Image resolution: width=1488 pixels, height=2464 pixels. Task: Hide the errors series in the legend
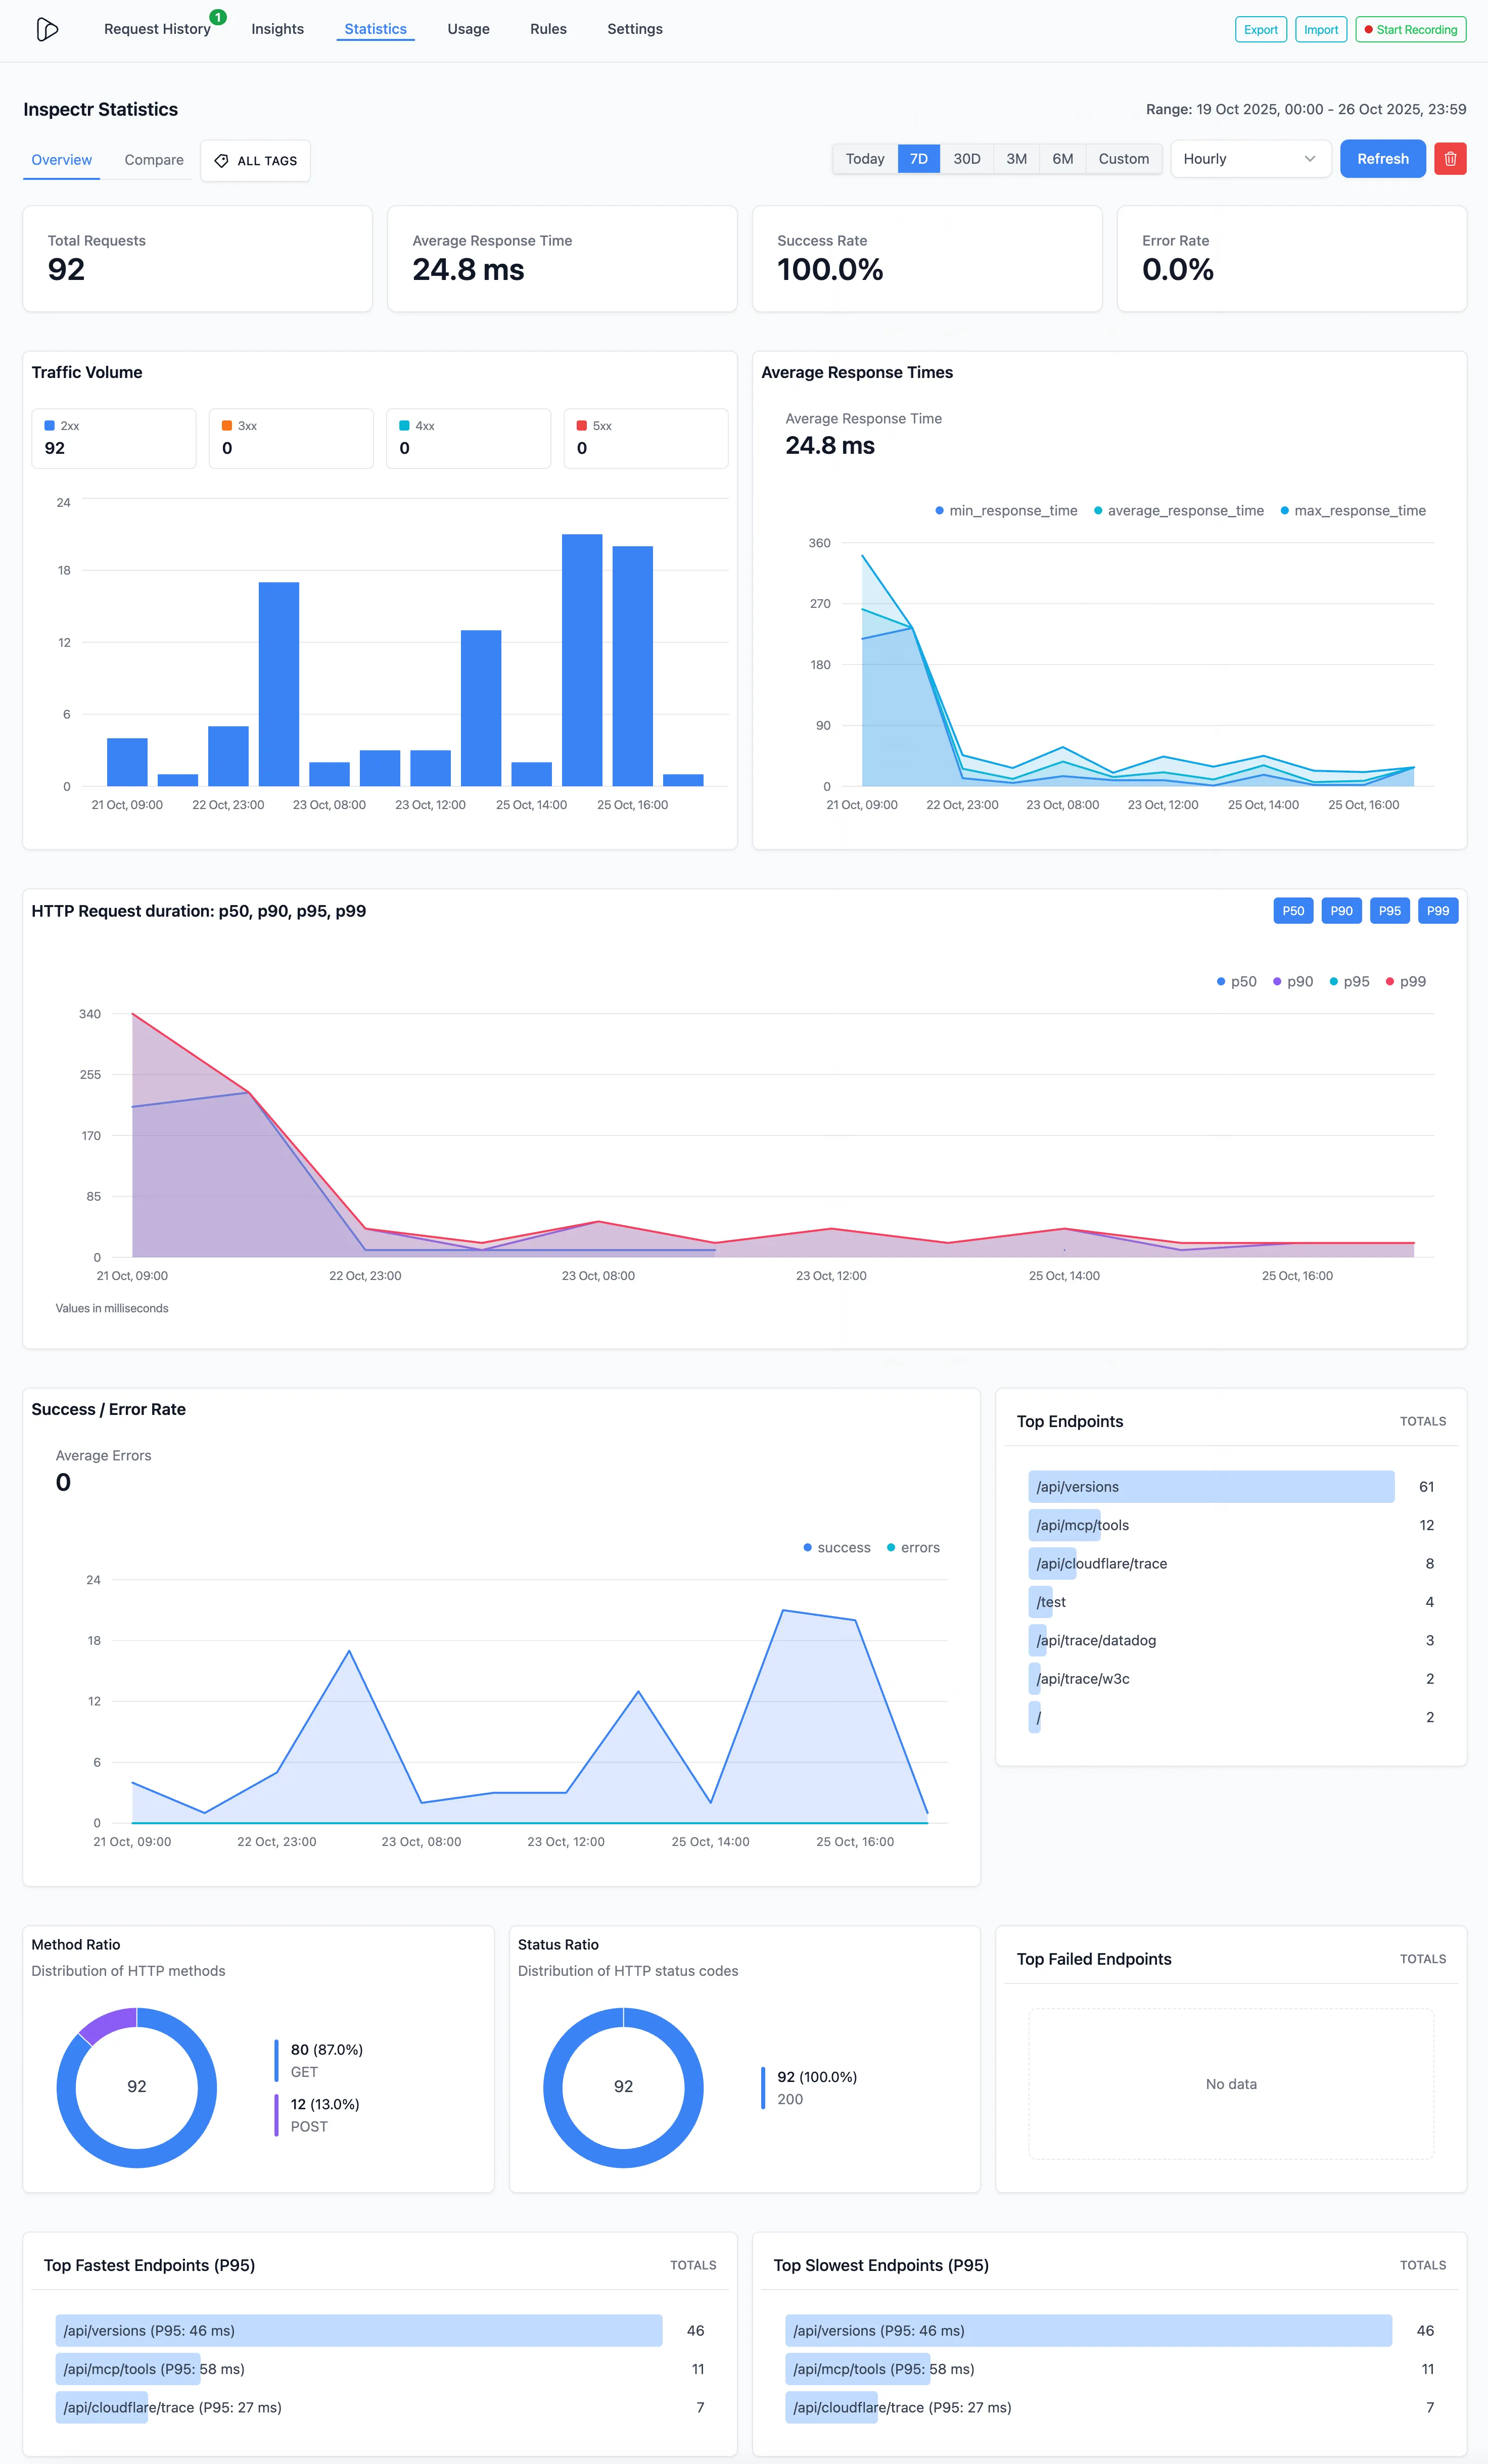(914, 1547)
